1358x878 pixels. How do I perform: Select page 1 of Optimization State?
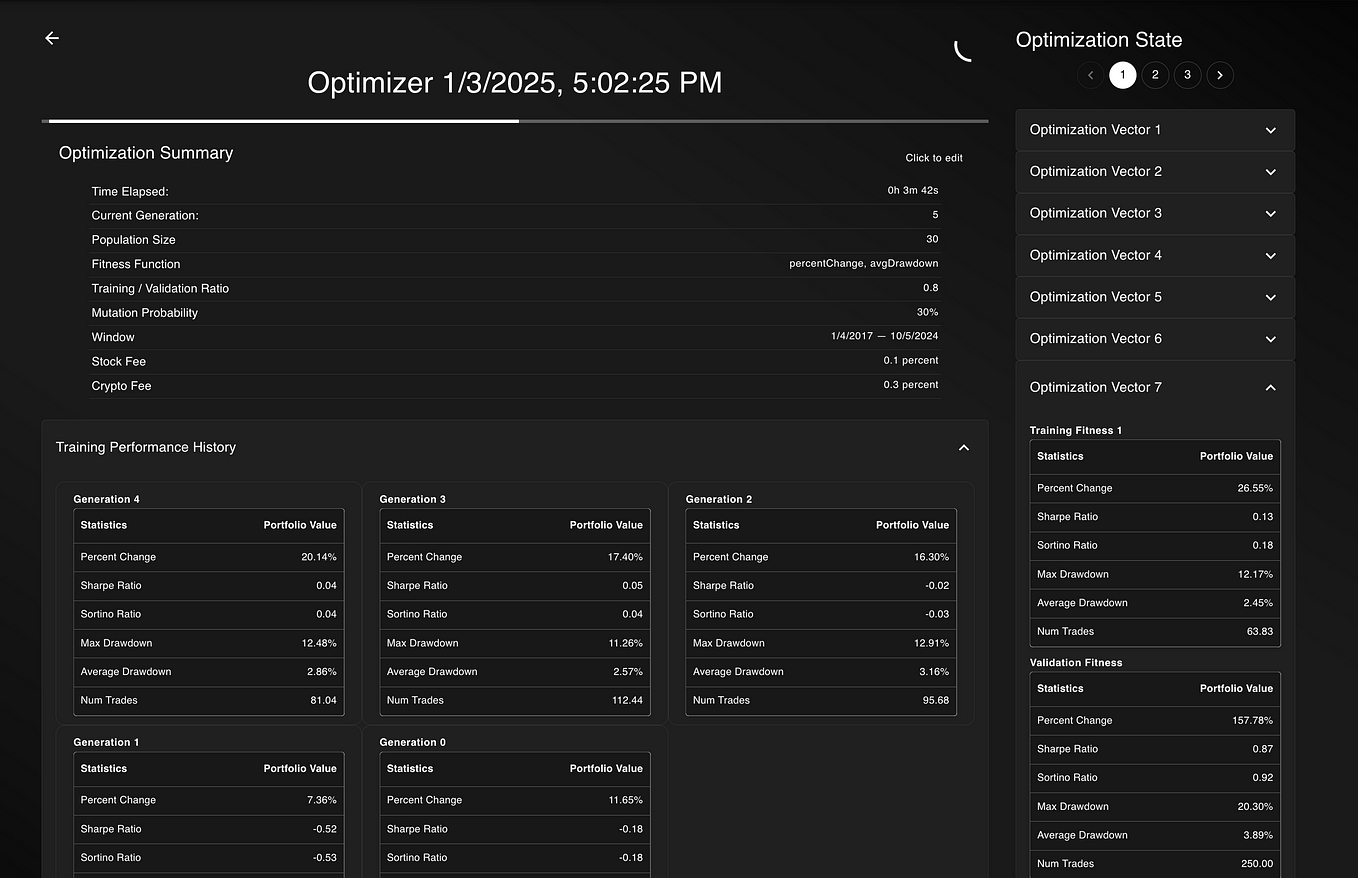click(x=1123, y=74)
